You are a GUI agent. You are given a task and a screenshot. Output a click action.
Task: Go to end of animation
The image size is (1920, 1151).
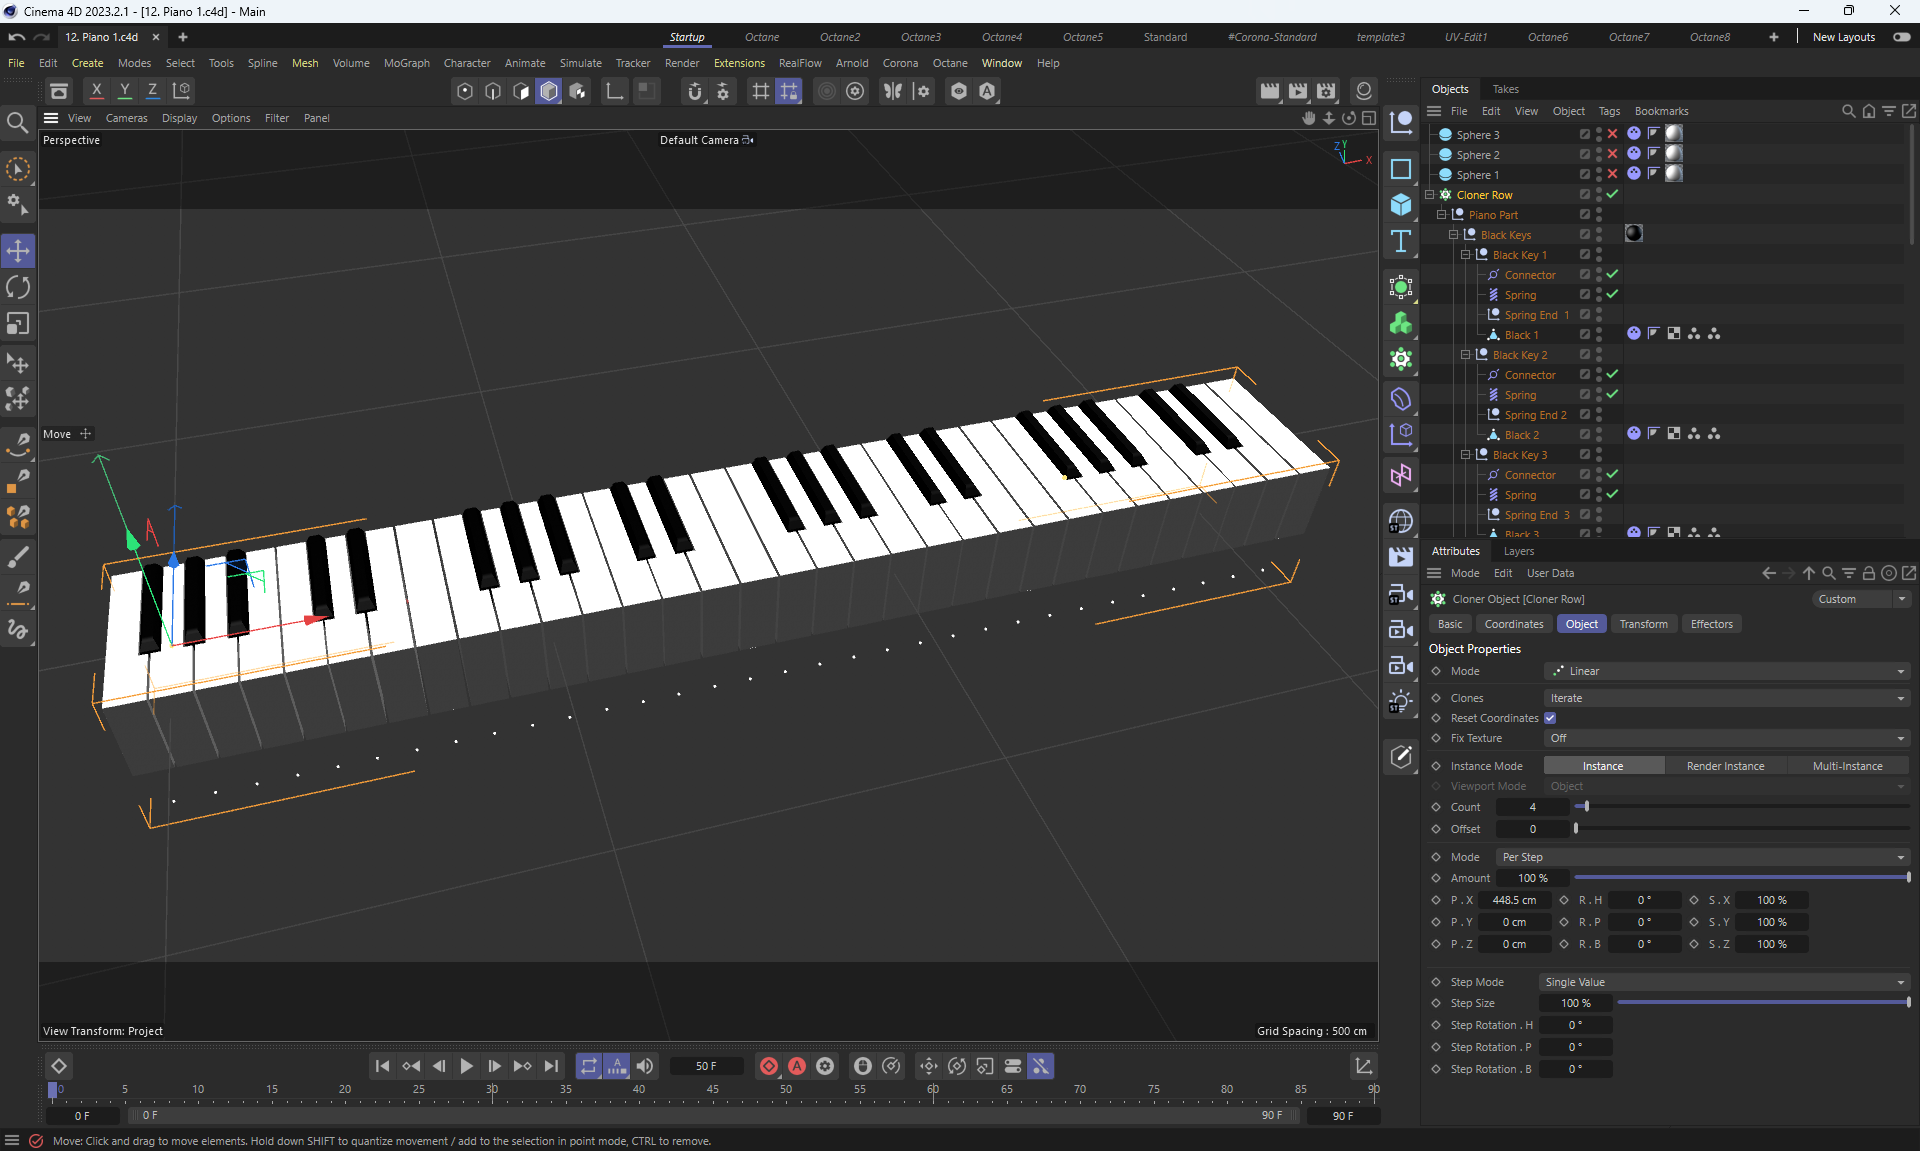coord(551,1066)
